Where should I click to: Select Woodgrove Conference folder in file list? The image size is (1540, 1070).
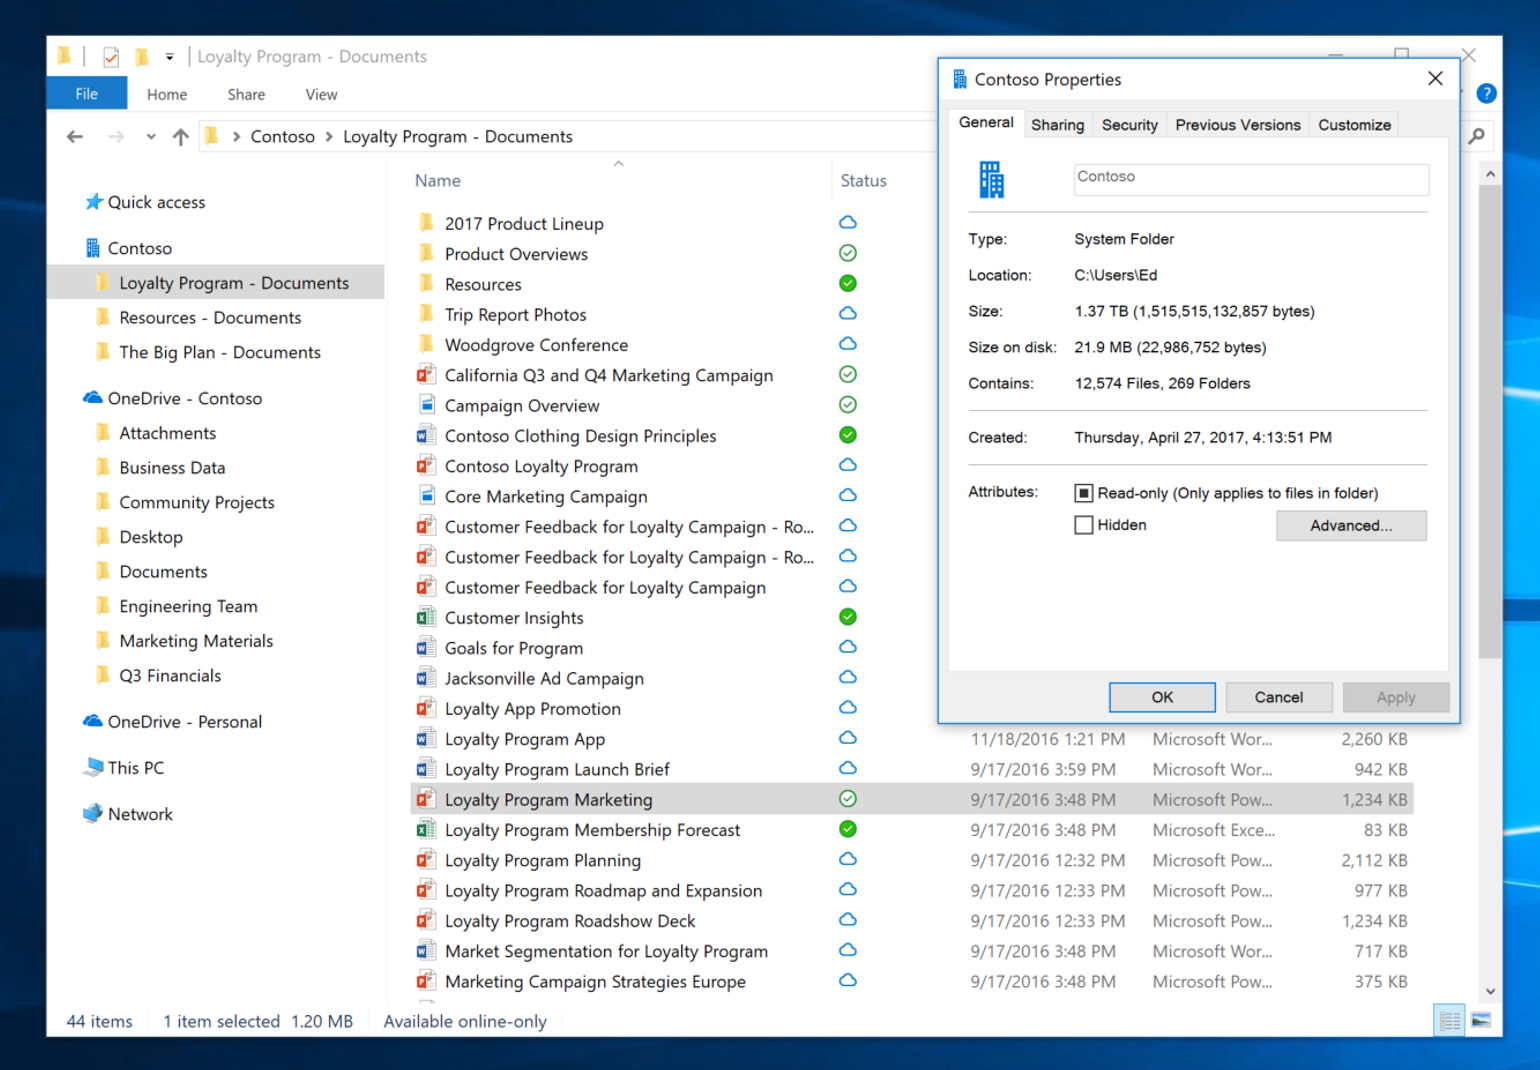[536, 345]
